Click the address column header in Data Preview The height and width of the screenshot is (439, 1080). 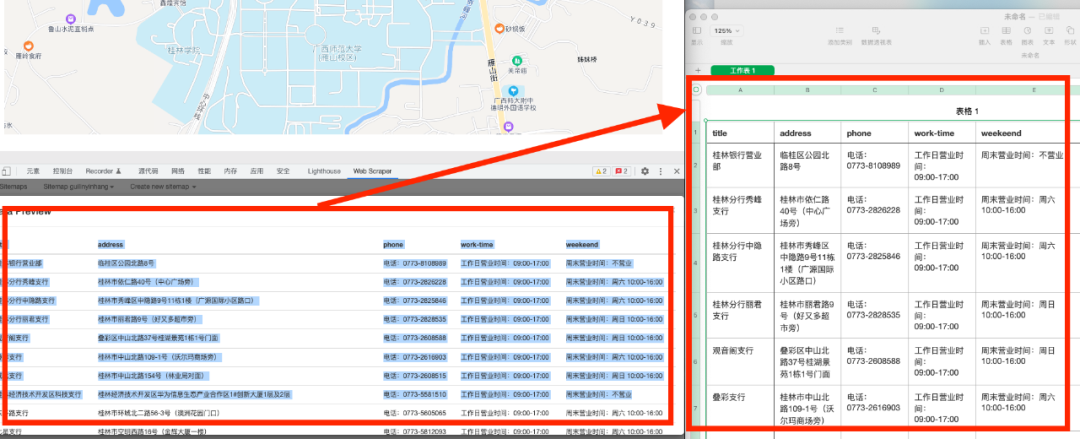[110, 244]
